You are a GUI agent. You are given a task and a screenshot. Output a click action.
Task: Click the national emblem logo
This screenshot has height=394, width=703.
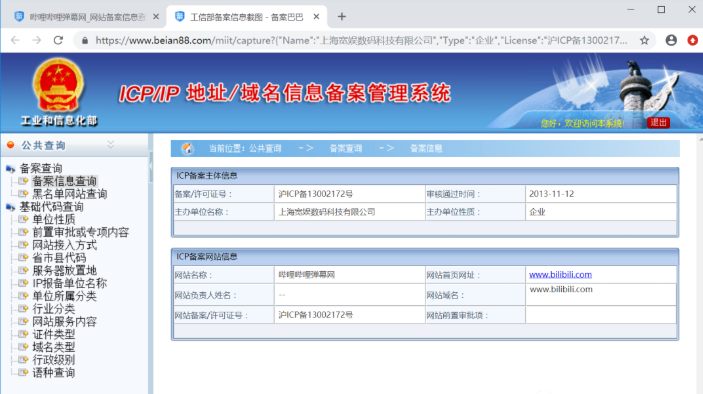pos(58,84)
